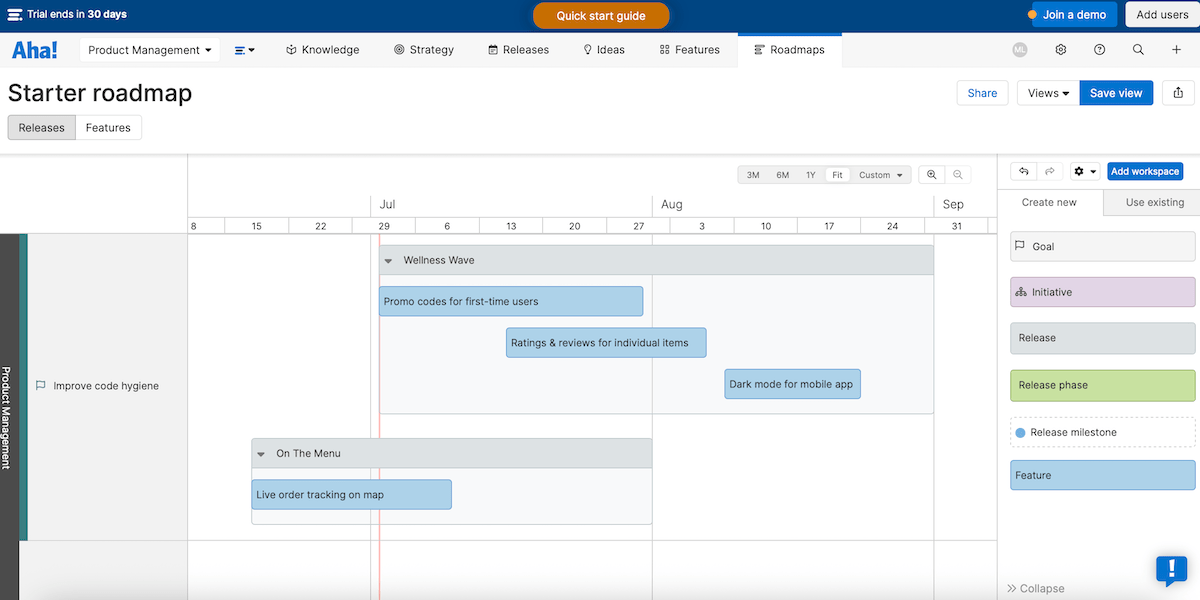Switch to the Features roadmap toggle
The image size is (1200, 600).
108,128
